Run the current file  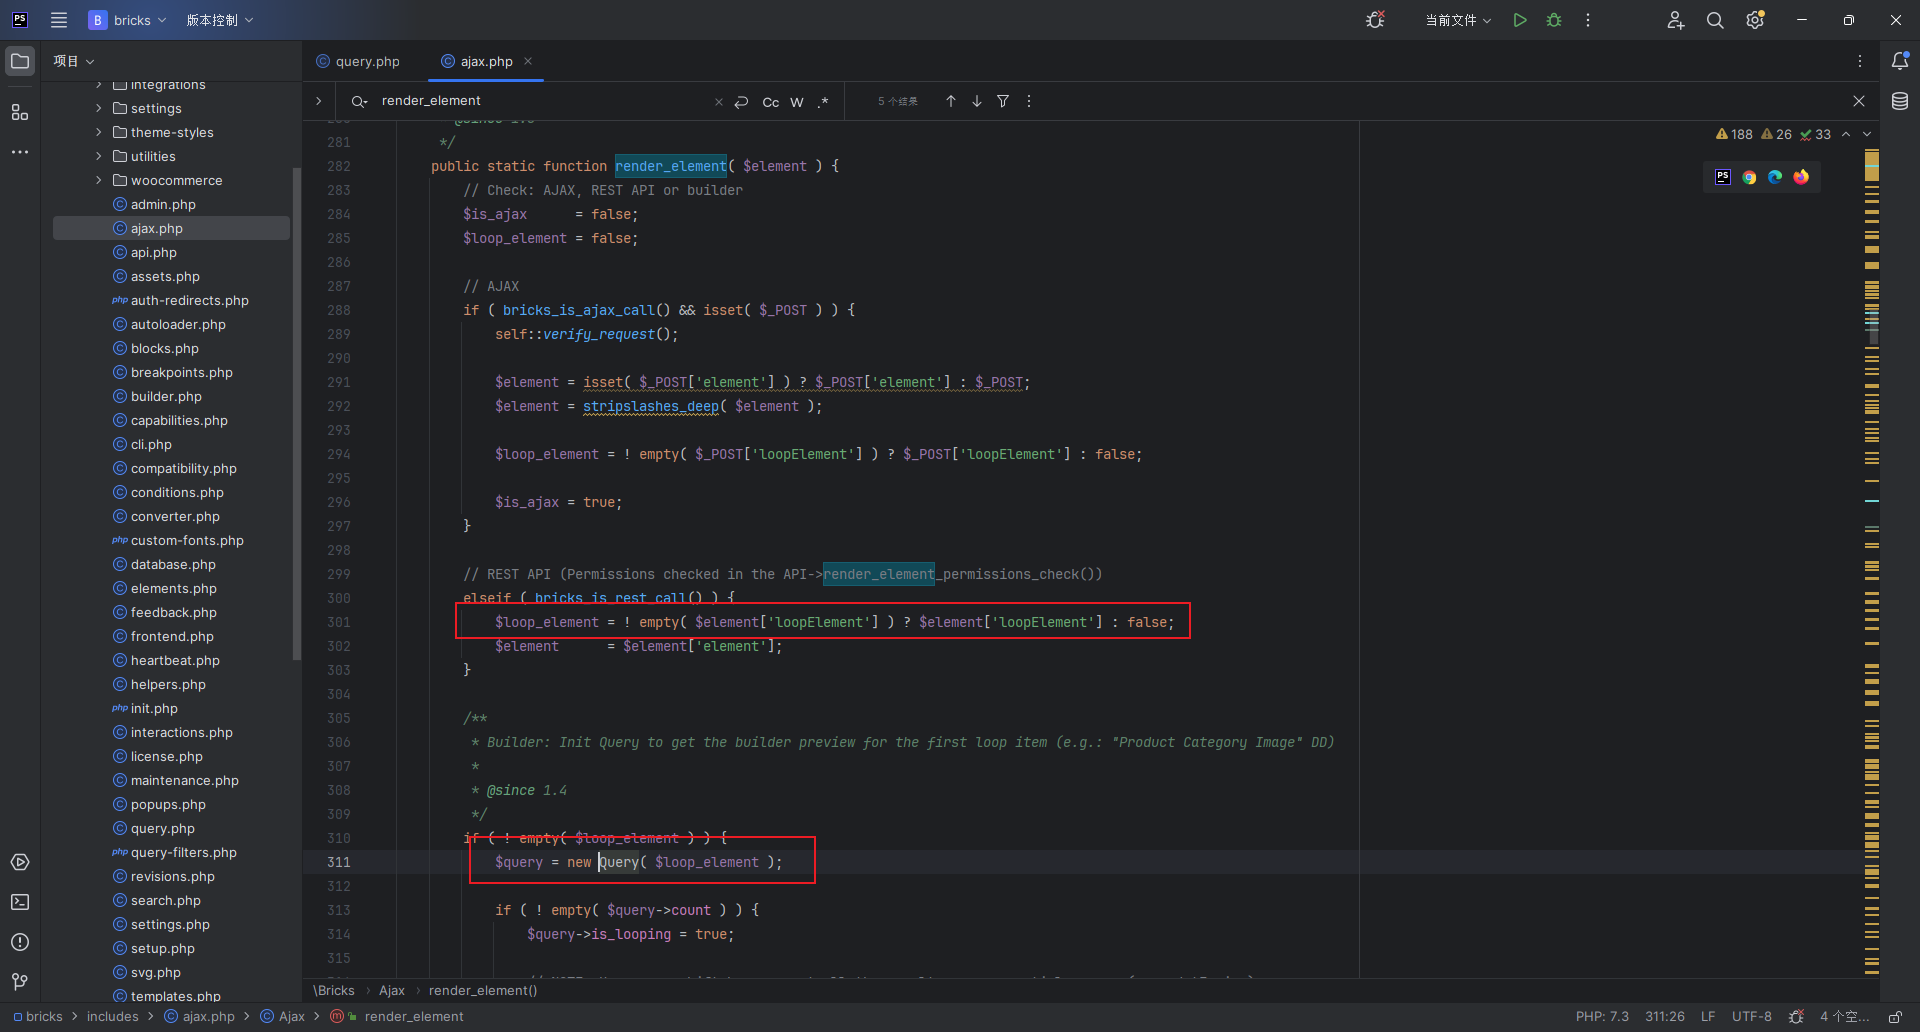[1520, 20]
